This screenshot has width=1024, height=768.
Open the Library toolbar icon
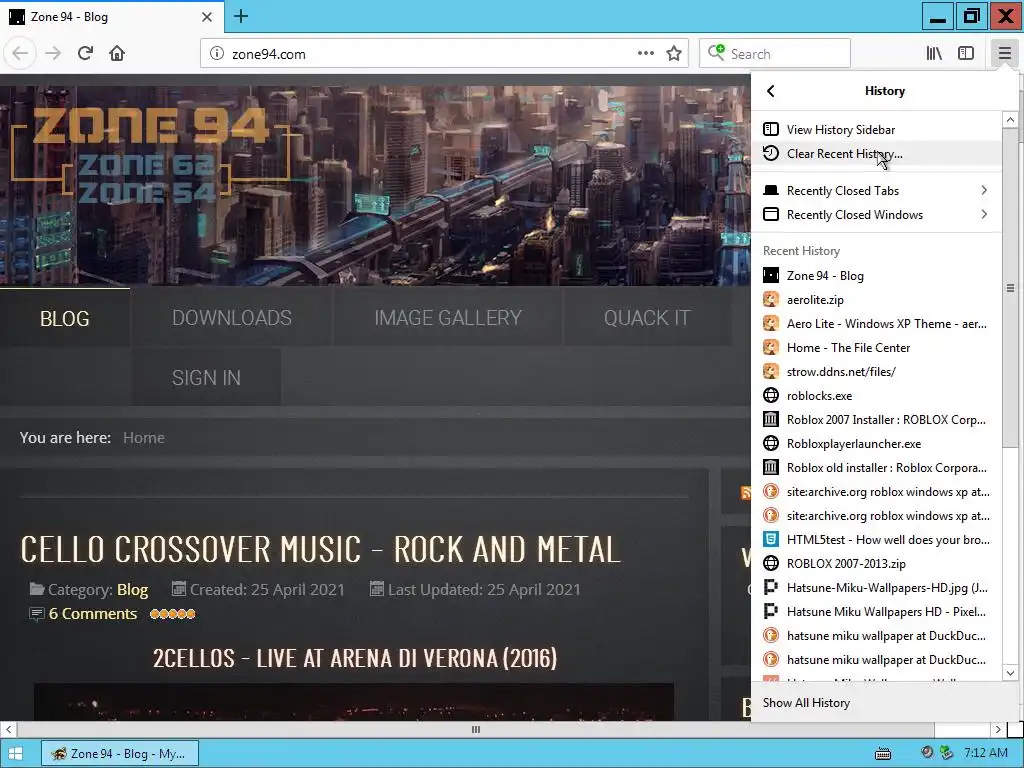tap(934, 54)
